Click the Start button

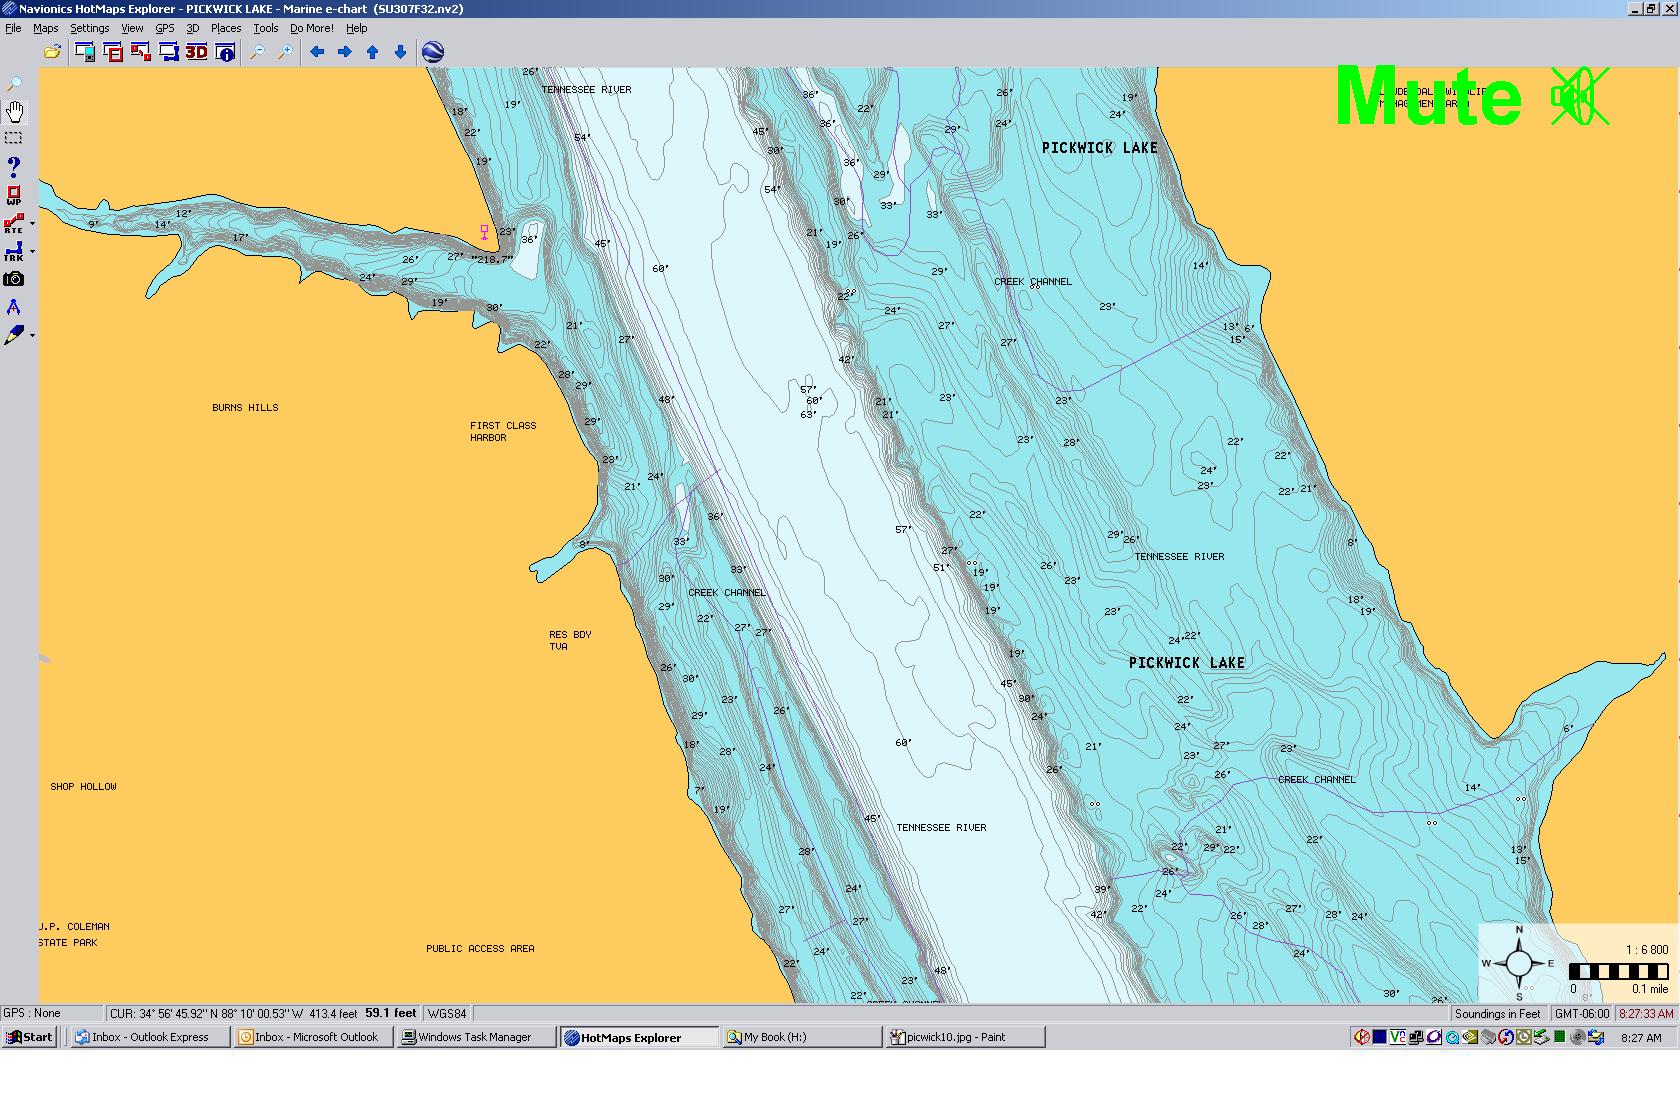29,1037
